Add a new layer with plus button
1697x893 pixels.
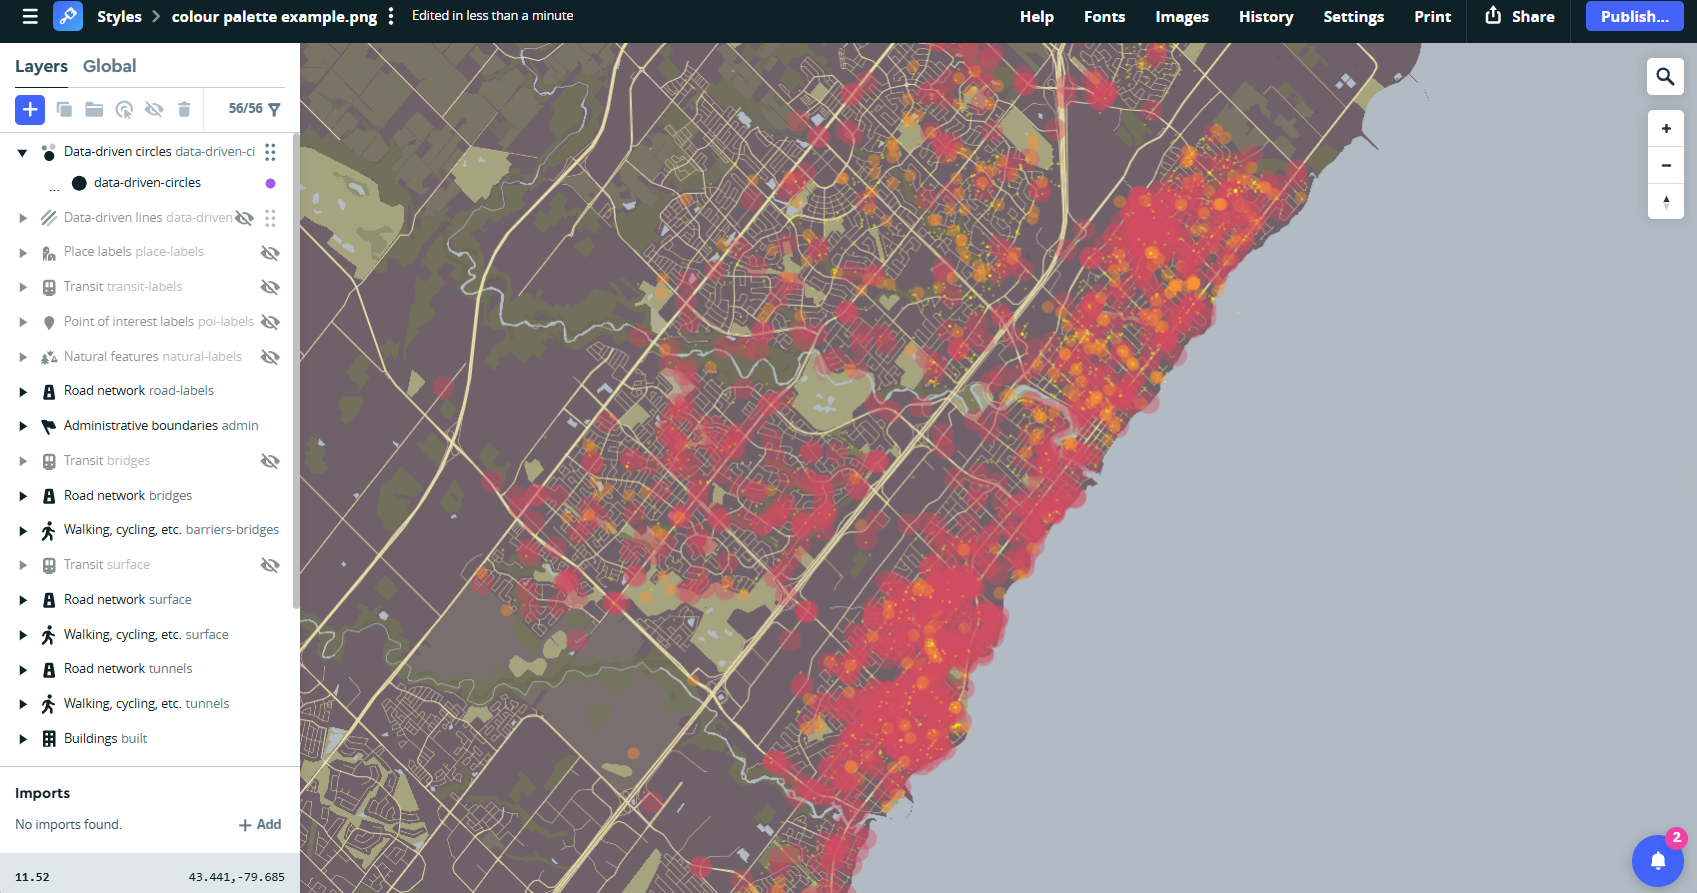tap(30, 109)
